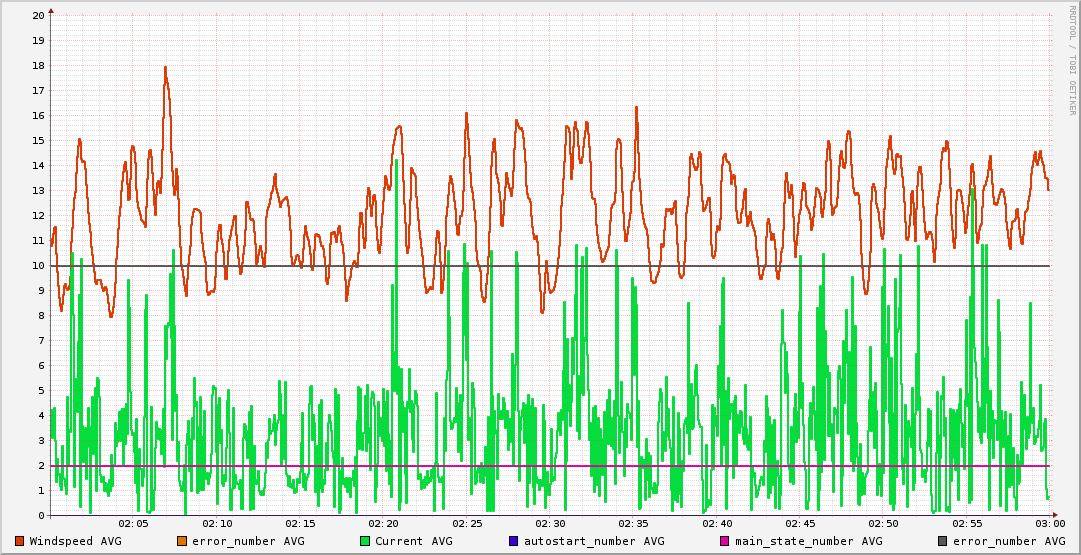This screenshot has height=555, width=1081.
Task: Select the 'autostart_number AVG' legend label
Action: [594, 541]
